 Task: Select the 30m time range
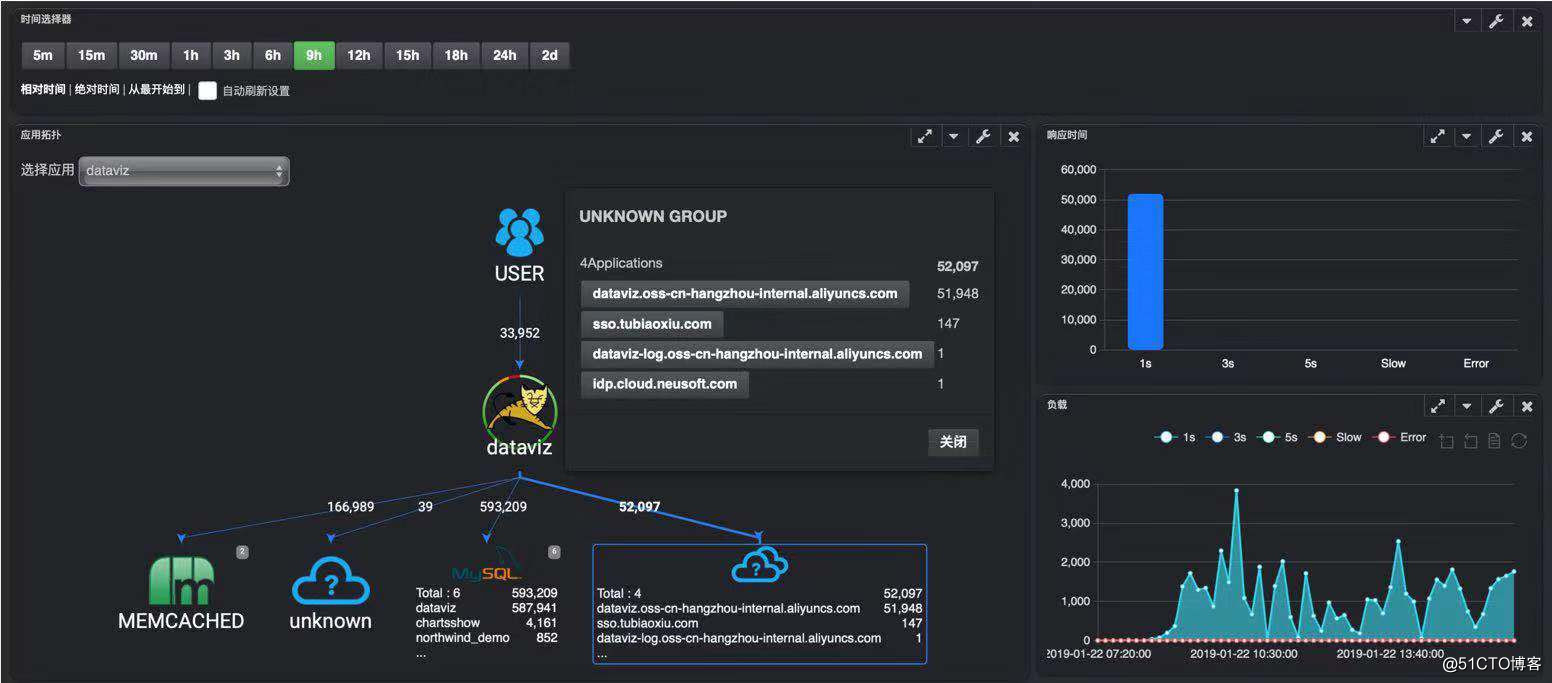point(144,56)
